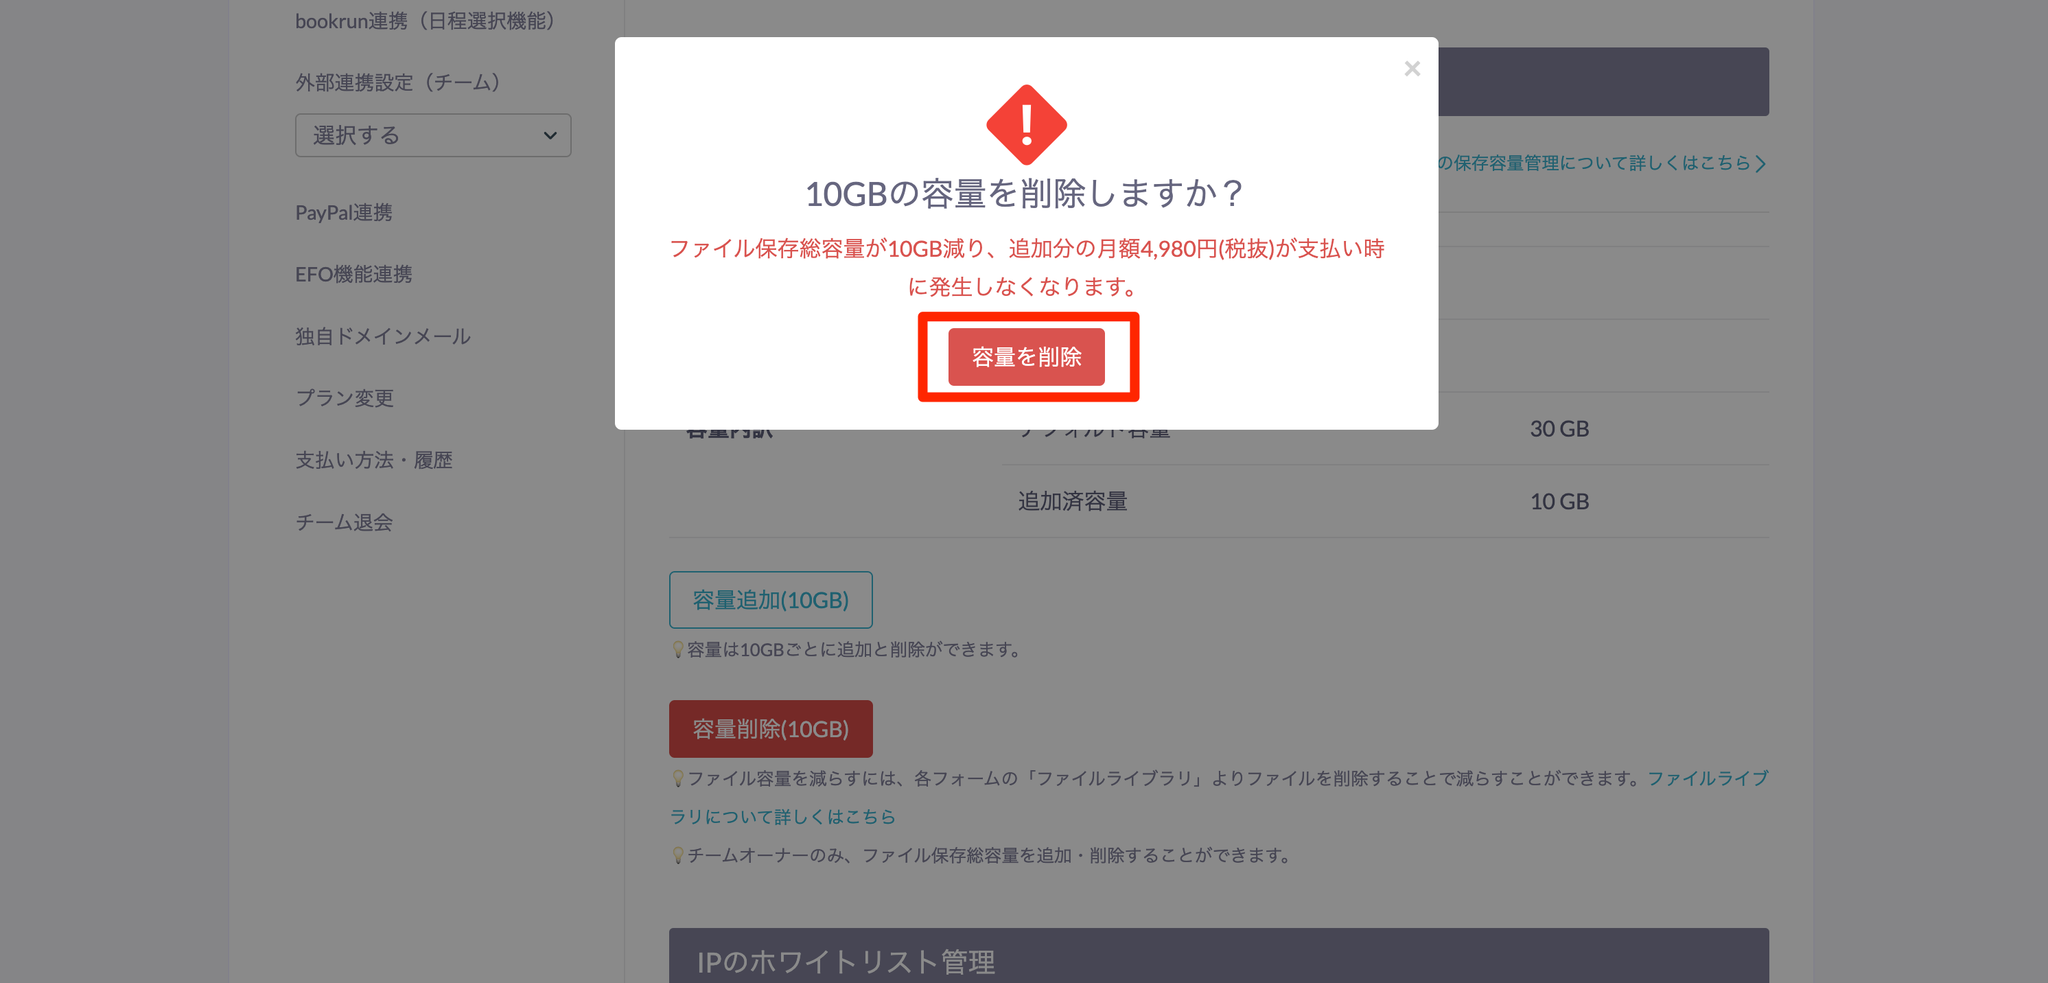This screenshot has height=983, width=2048.
Task: Expand the chevron arrow of 選択する combo box
Action: (x=550, y=135)
